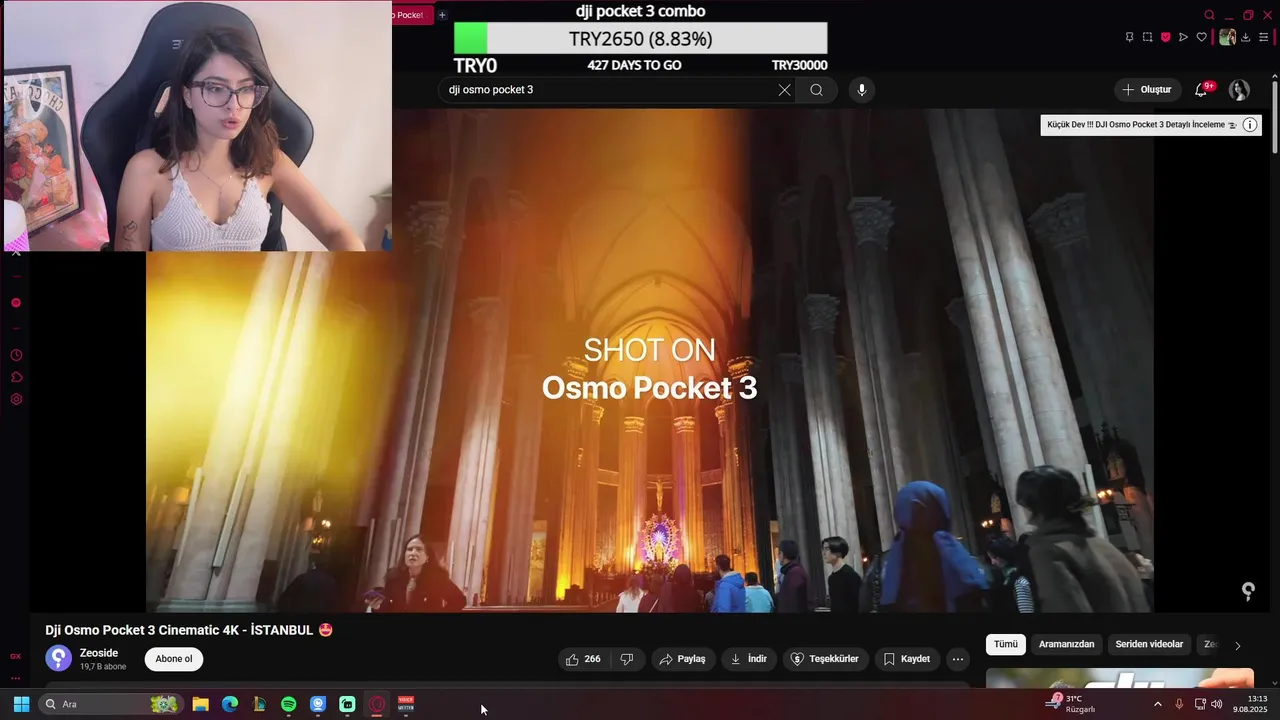This screenshot has height=720, width=1280.
Task: Subscribe with the Abone ol button
Action: point(174,659)
